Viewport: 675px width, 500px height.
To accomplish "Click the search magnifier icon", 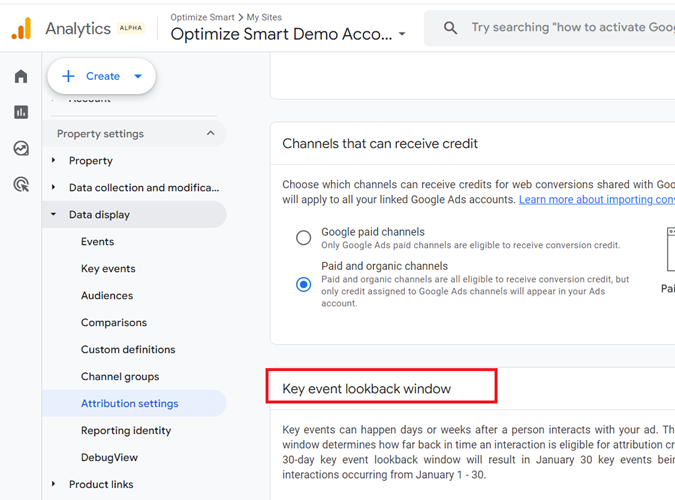I will (450, 28).
